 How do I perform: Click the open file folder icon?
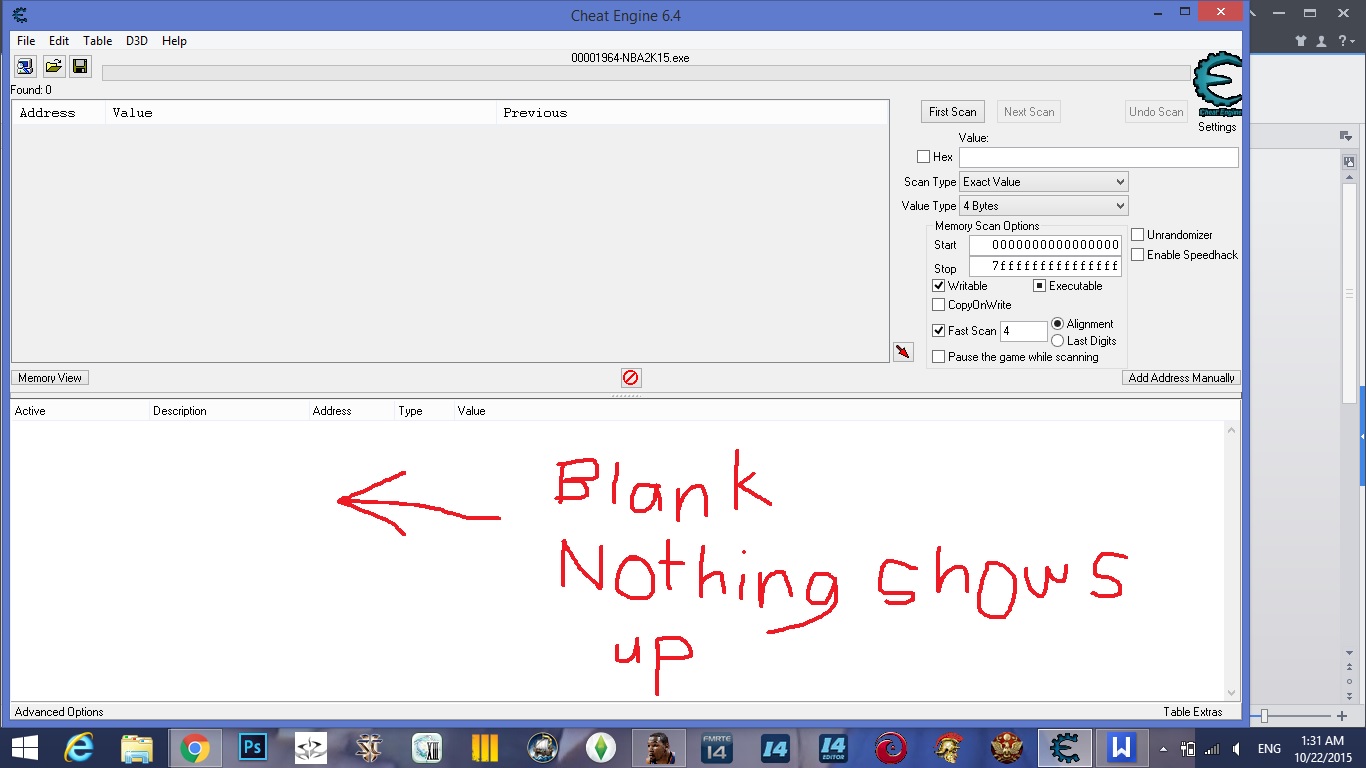click(53, 67)
